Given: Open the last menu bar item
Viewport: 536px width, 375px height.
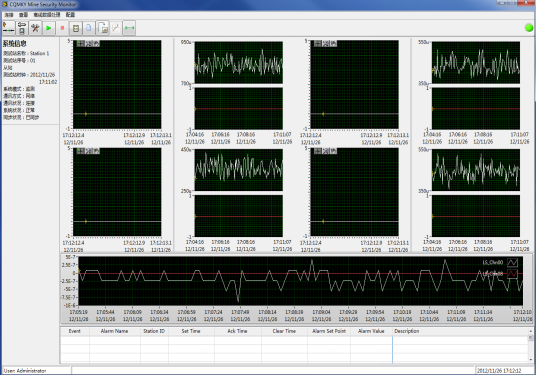Looking at the screenshot, I should (70, 15).
